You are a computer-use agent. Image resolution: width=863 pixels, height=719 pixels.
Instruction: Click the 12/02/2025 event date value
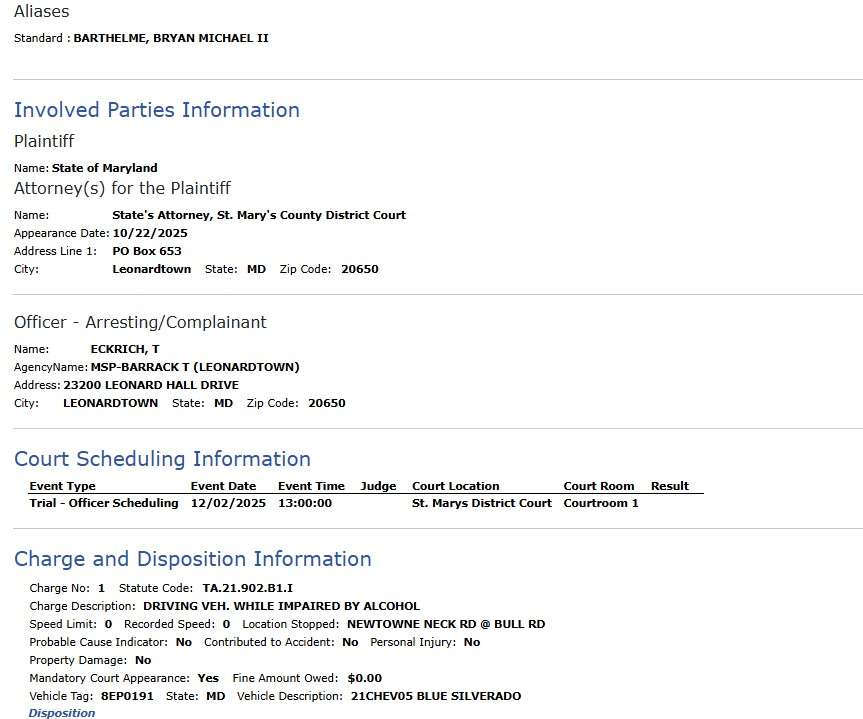tap(228, 503)
